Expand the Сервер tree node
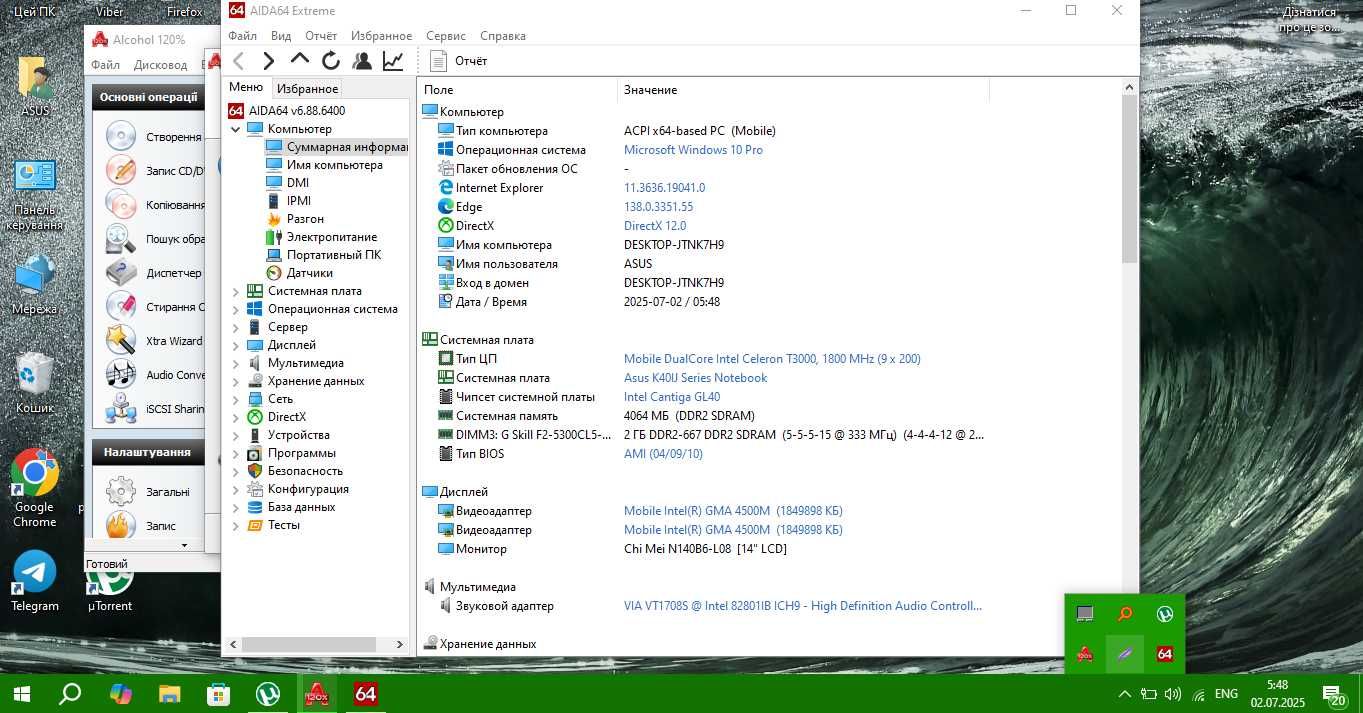 pyautogui.click(x=236, y=327)
